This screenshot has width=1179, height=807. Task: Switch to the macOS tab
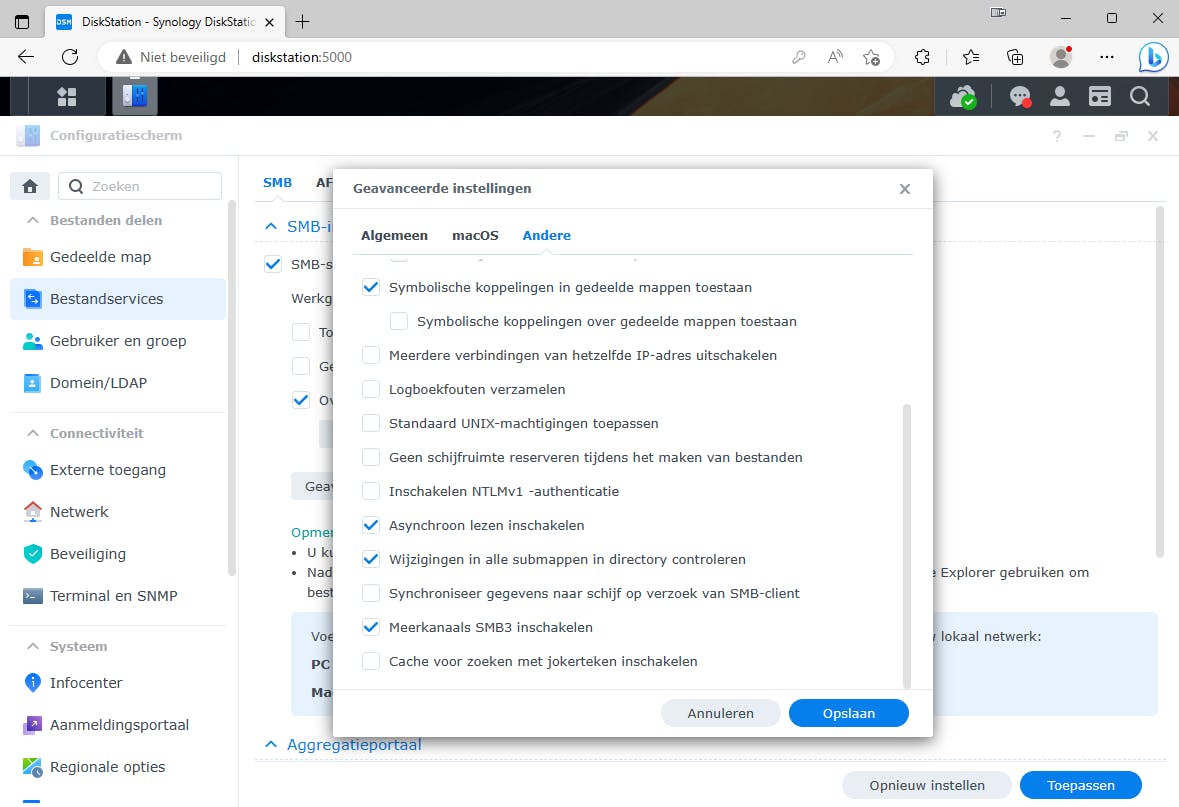(475, 235)
